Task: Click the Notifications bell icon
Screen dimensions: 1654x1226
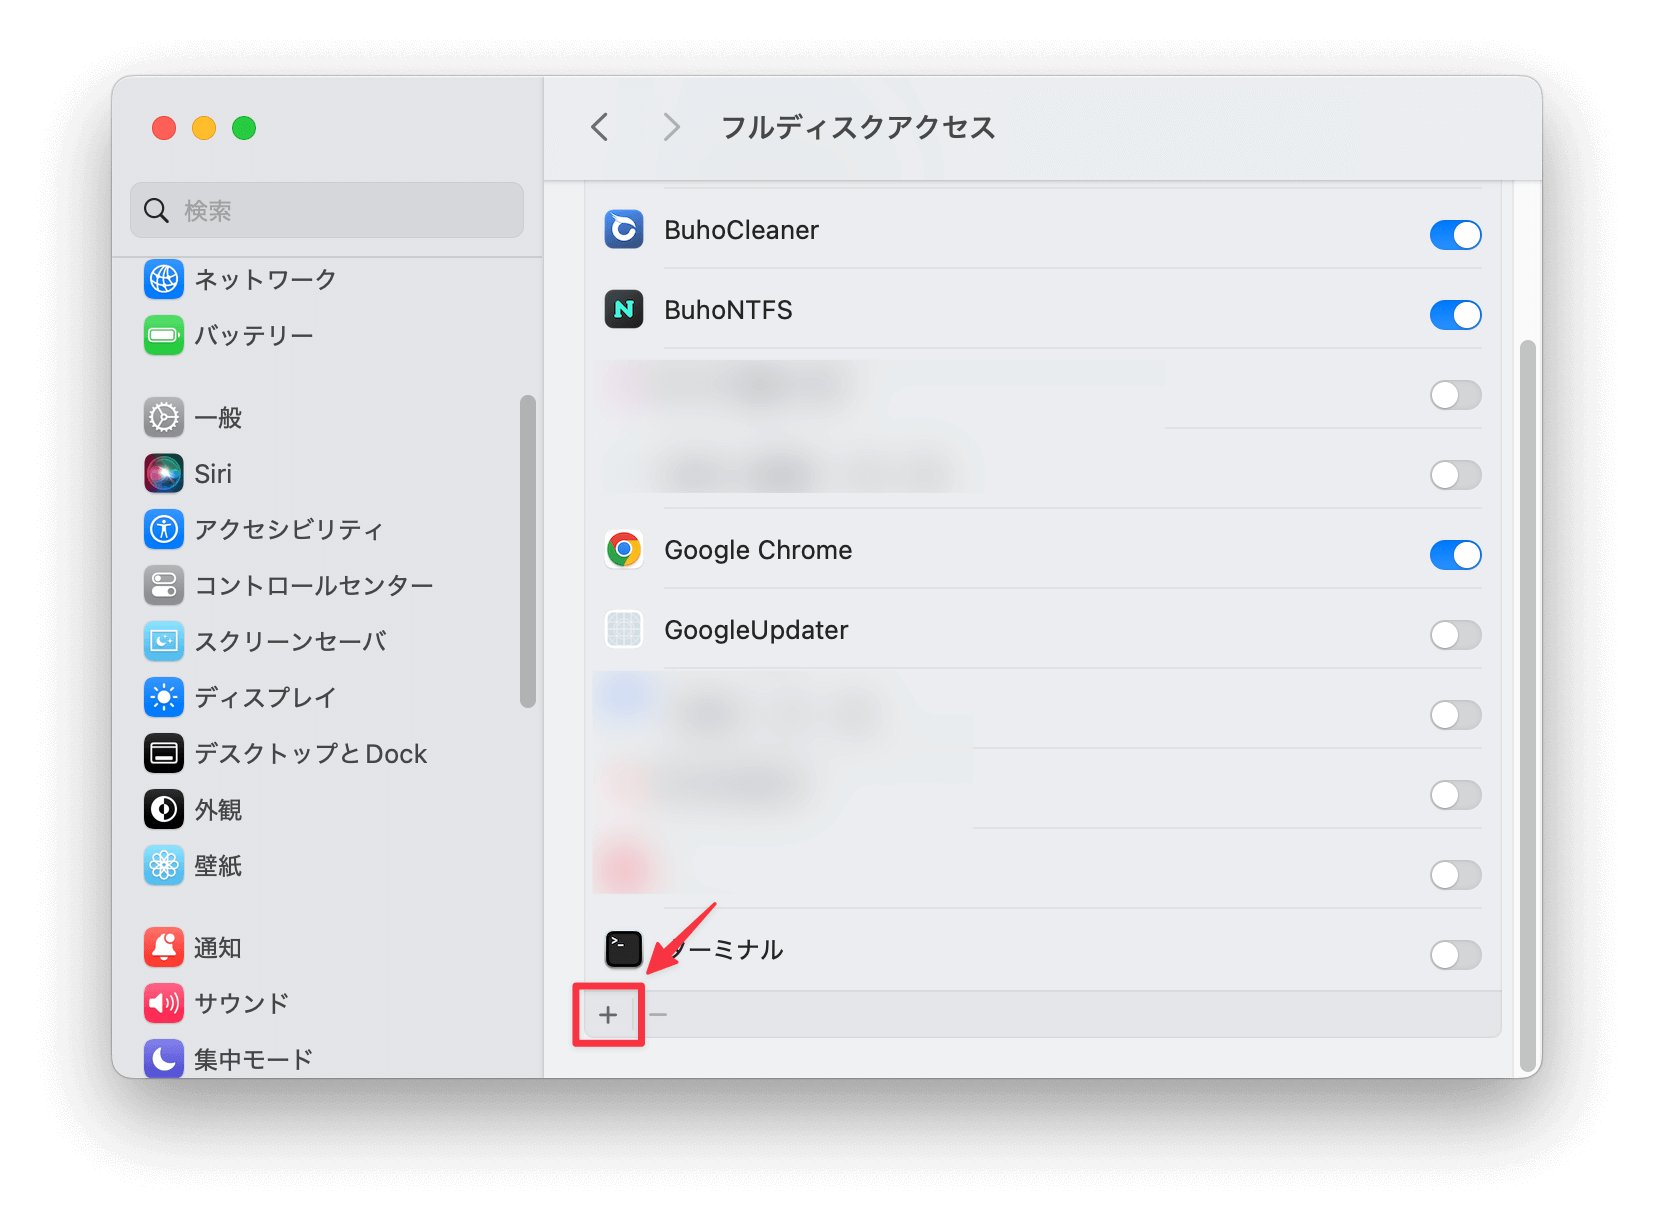Action: [x=164, y=947]
